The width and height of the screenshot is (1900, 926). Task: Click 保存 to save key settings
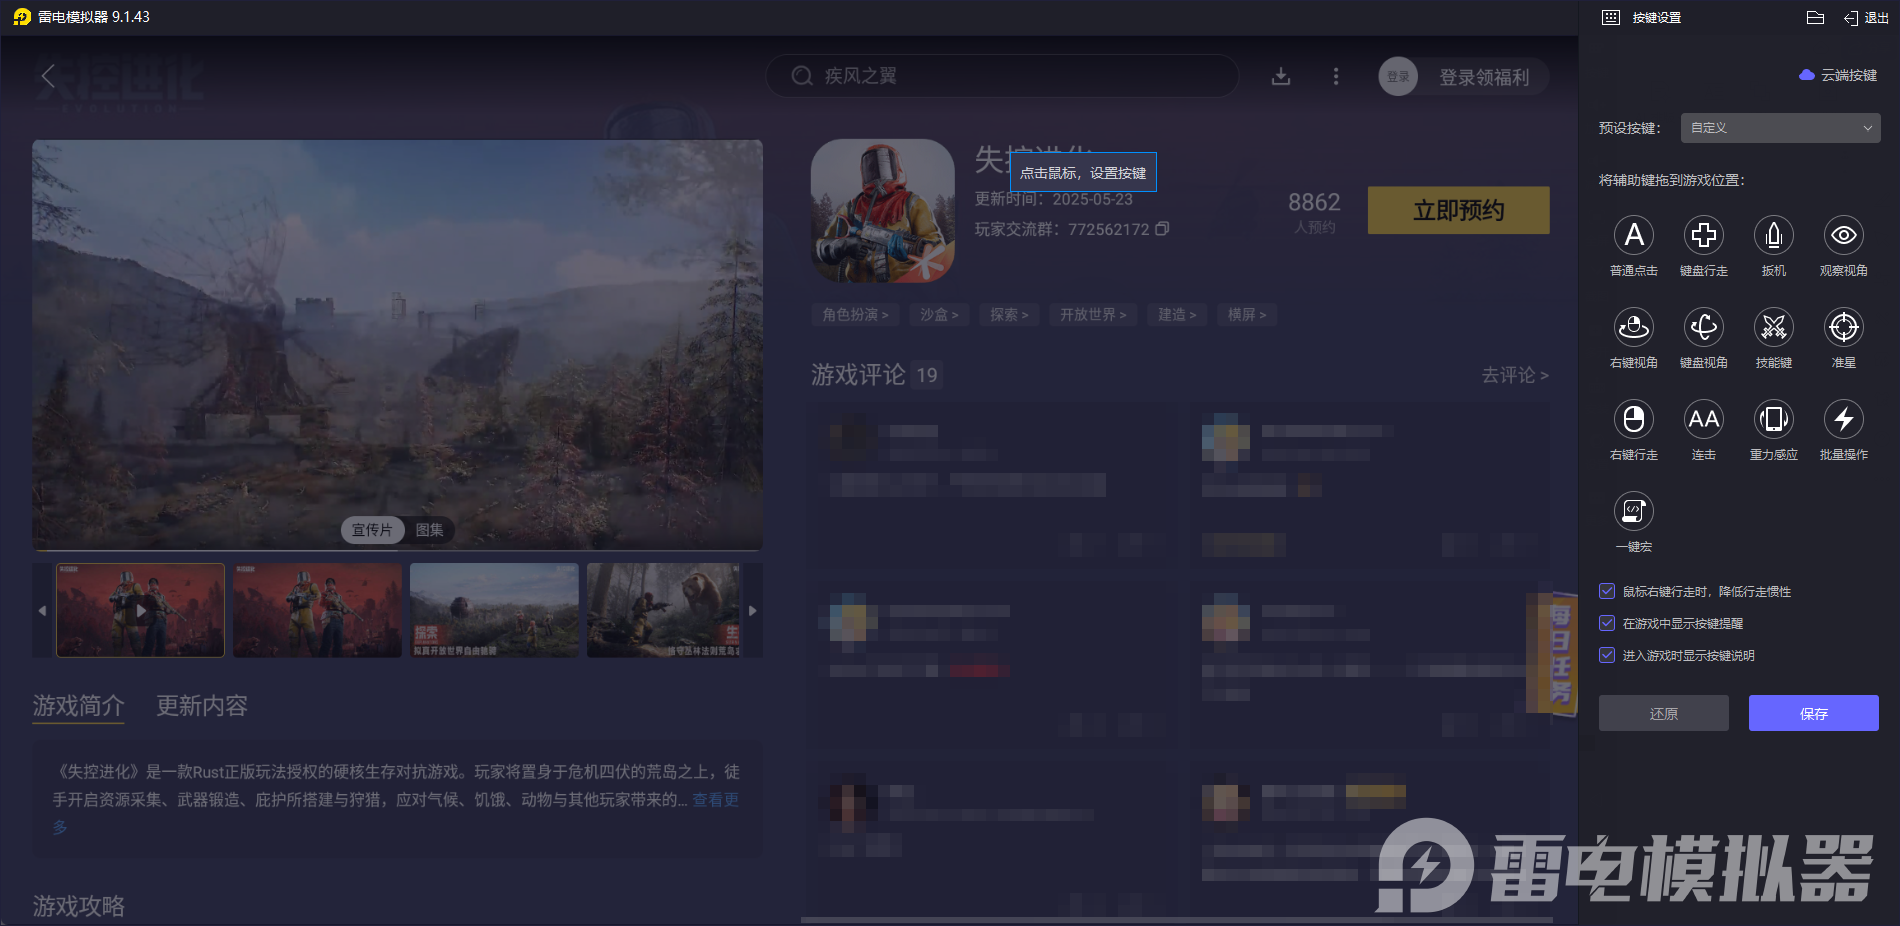(1814, 713)
